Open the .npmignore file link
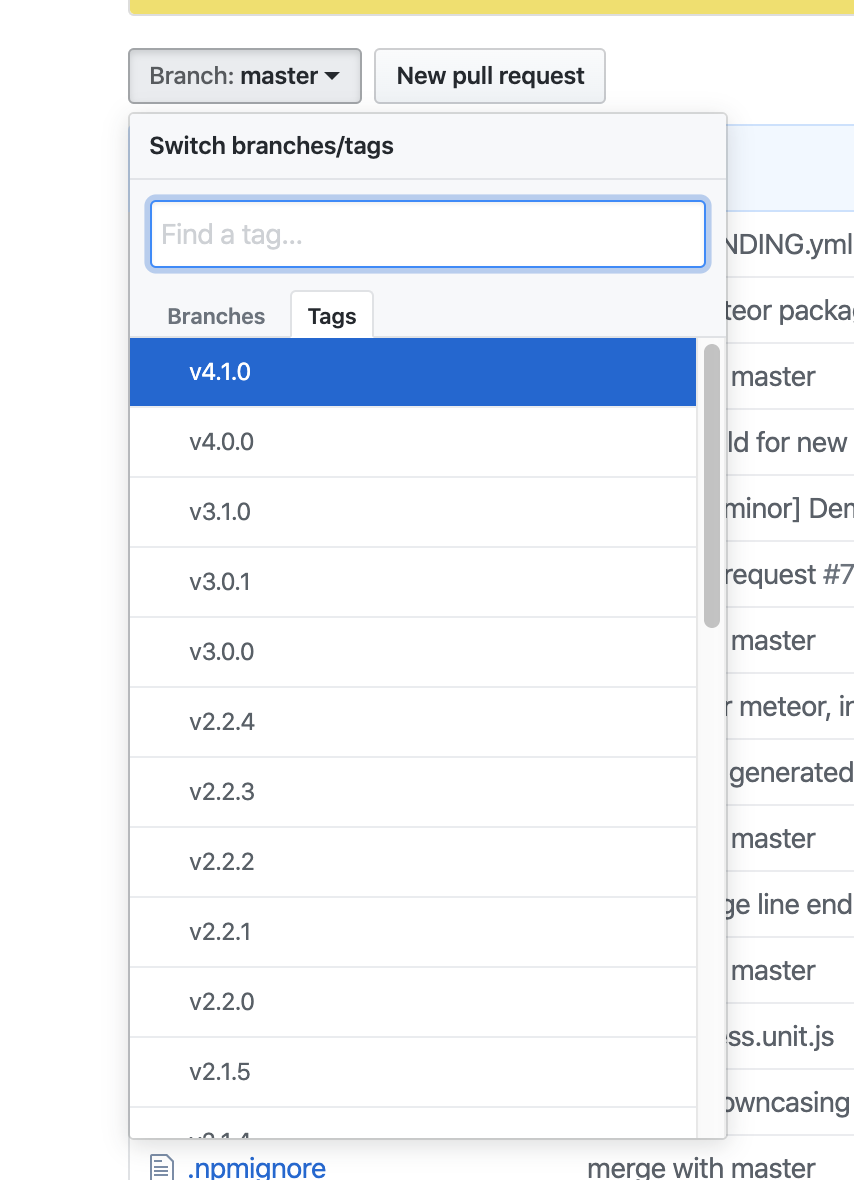This screenshot has width=854, height=1180. [x=257, y=1167]
